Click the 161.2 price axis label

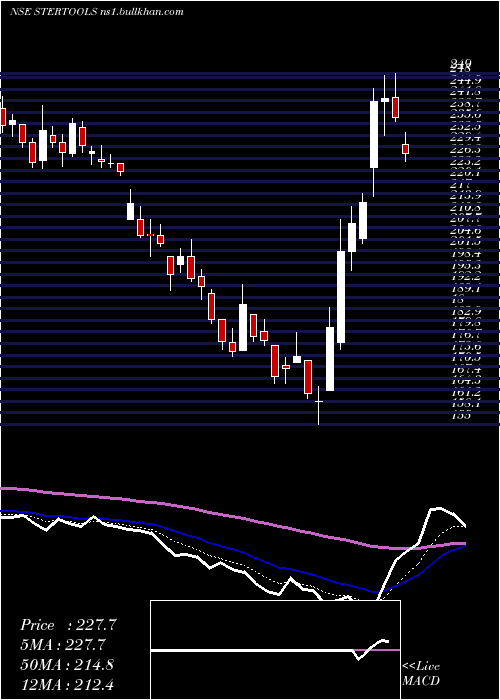465,392
